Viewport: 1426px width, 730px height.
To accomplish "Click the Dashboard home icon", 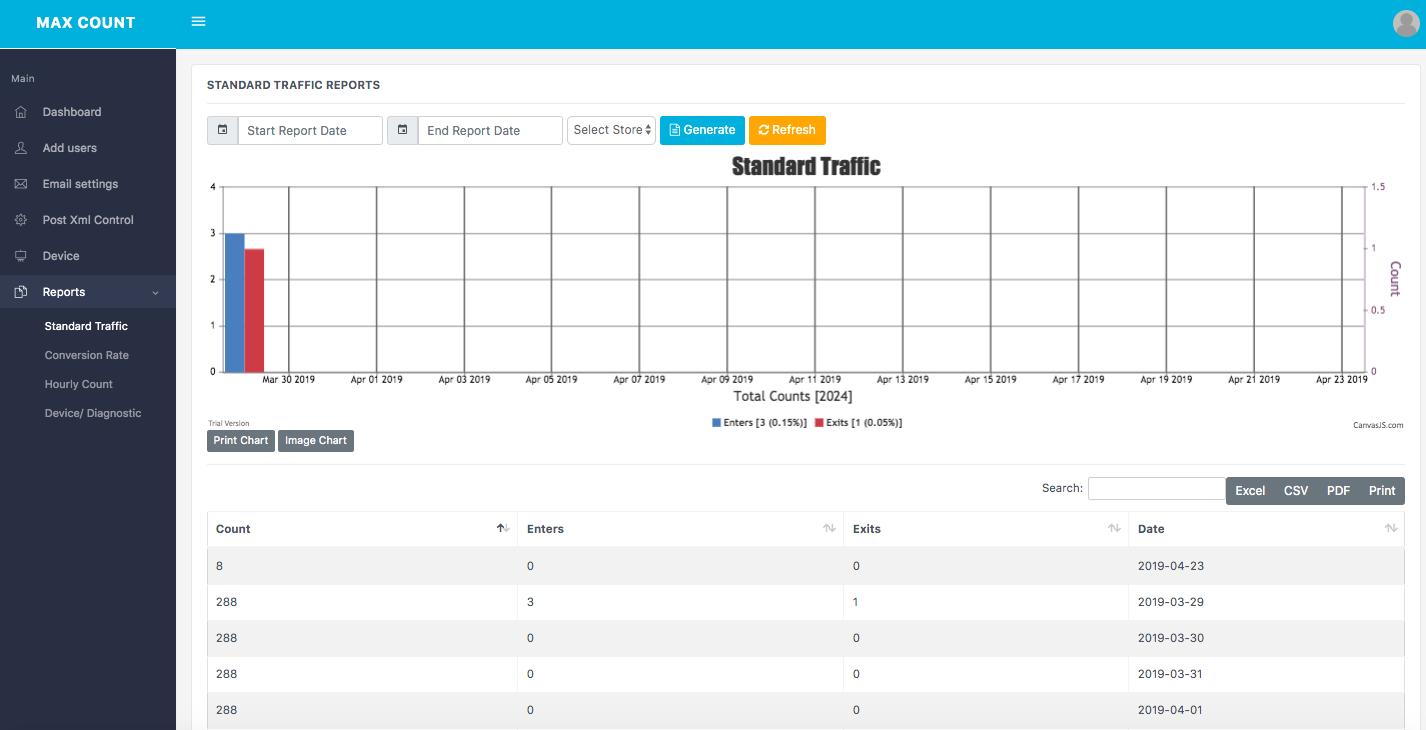I will (x=21, y=112).
